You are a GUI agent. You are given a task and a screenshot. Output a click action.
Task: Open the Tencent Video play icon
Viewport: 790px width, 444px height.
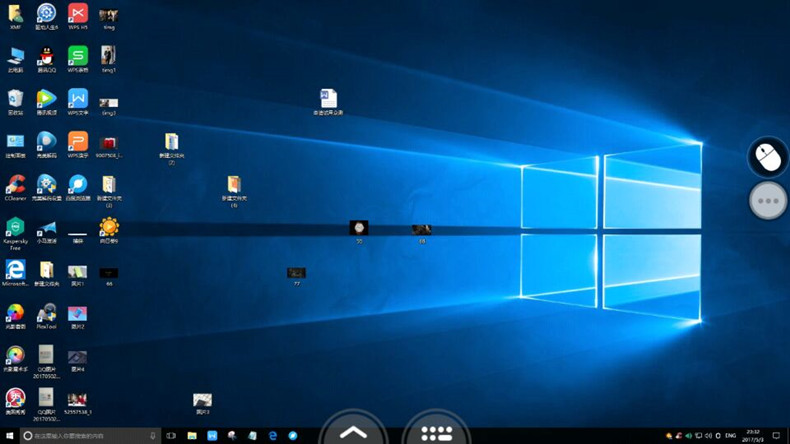(46, 99)
